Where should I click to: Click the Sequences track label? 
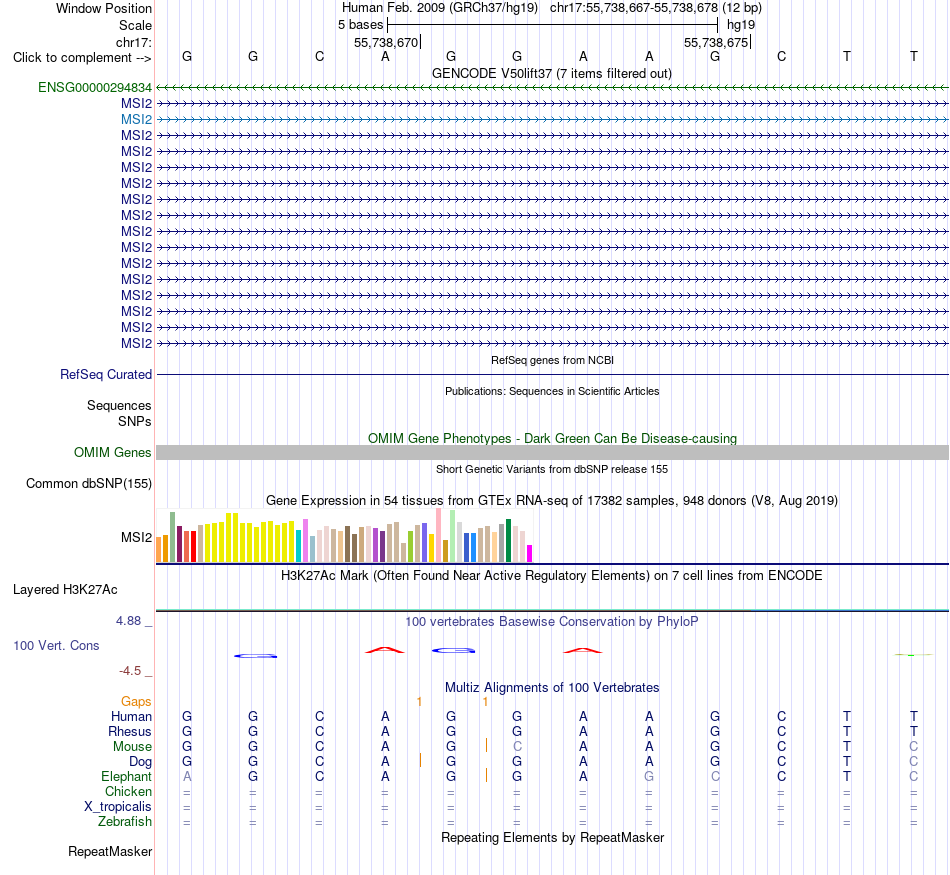[x=119, y=405]
